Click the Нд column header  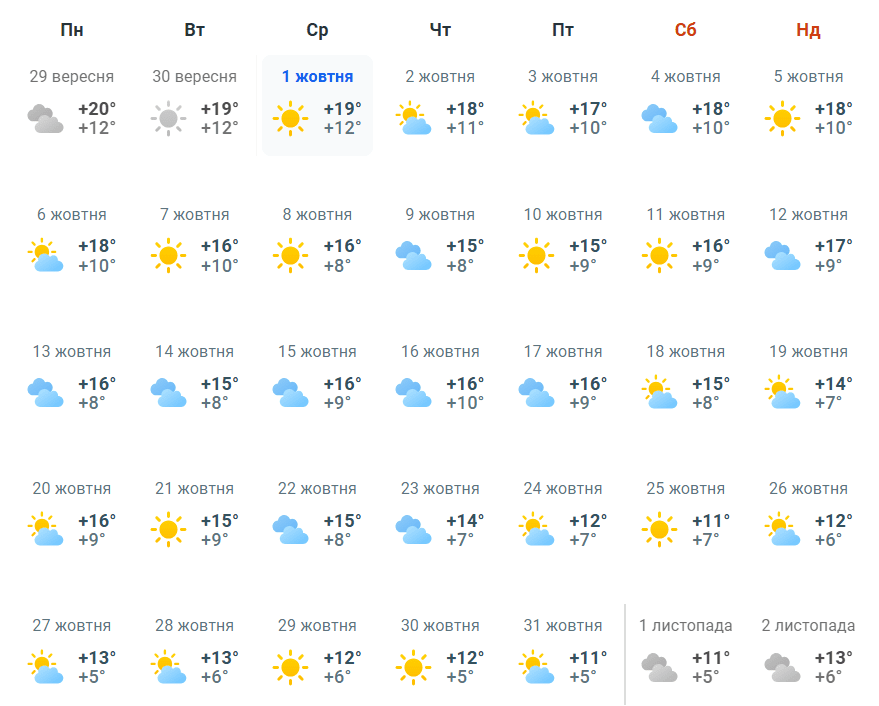coord(808,30)
